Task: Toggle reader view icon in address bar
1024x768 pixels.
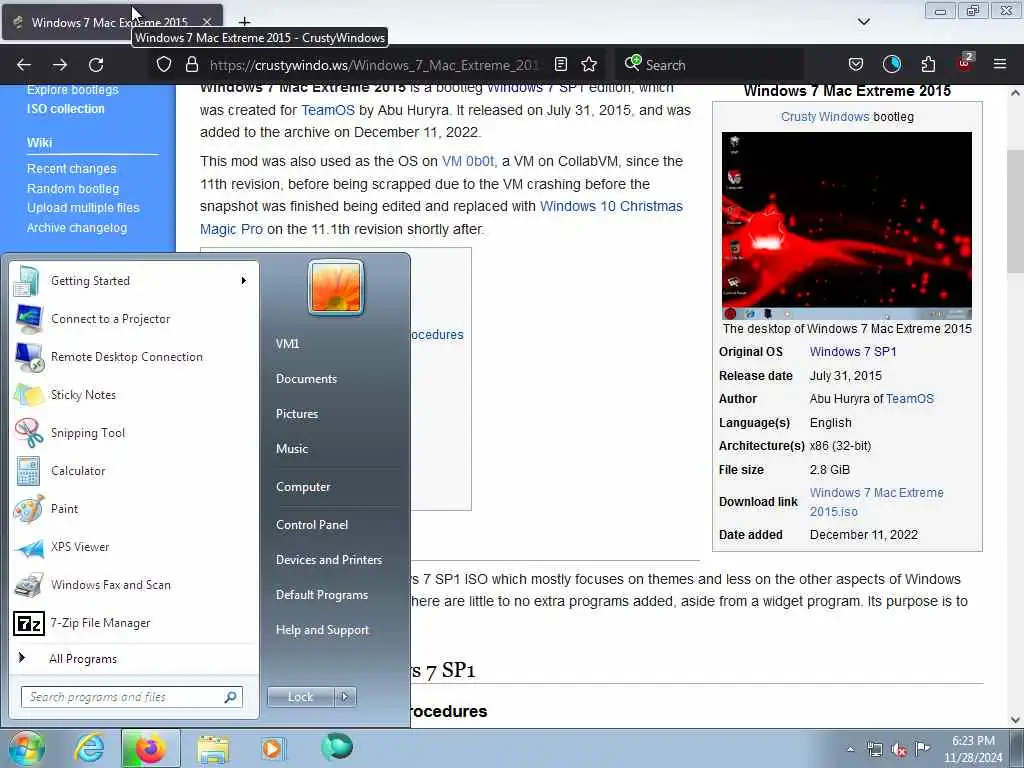Action: point(560,64)
